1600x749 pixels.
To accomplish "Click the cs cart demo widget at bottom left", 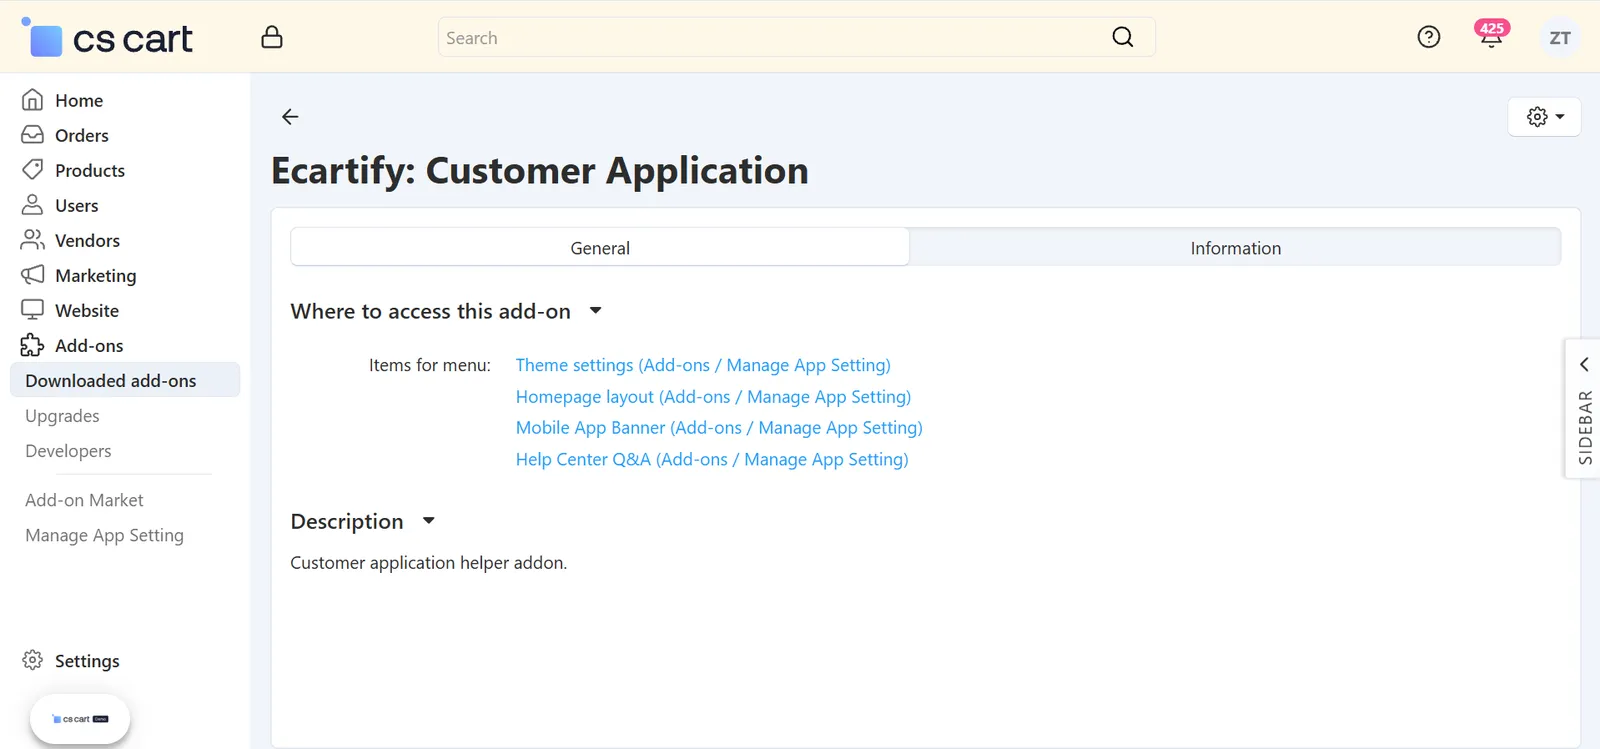I will [x=80, y=719].
